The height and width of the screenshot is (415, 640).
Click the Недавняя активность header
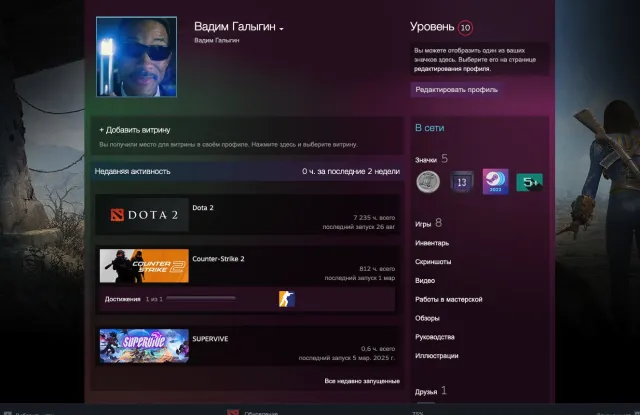click(x=132, y=171)
